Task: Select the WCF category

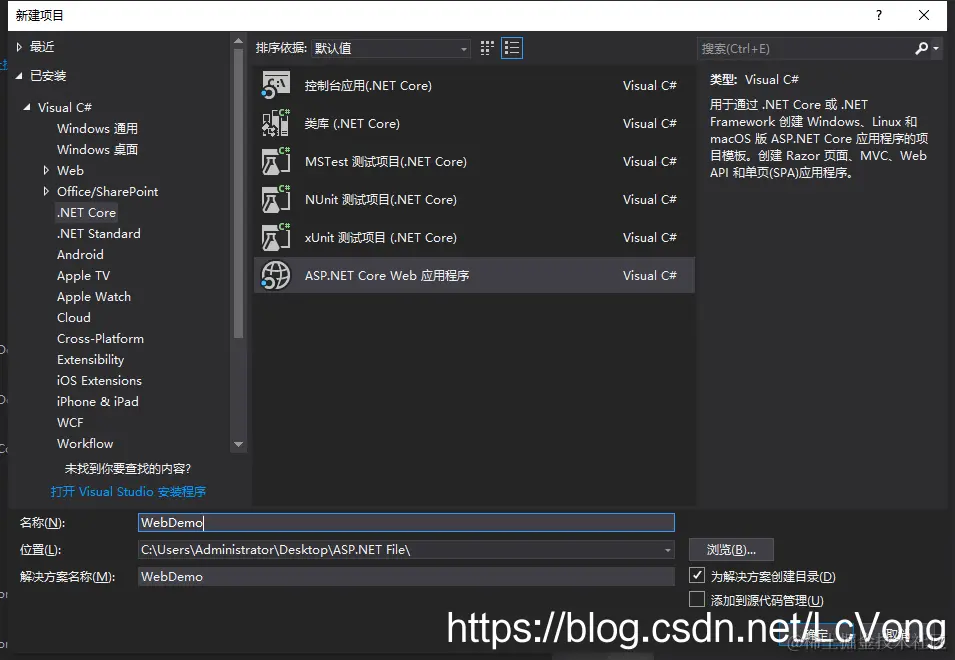Action: point(70,423)
